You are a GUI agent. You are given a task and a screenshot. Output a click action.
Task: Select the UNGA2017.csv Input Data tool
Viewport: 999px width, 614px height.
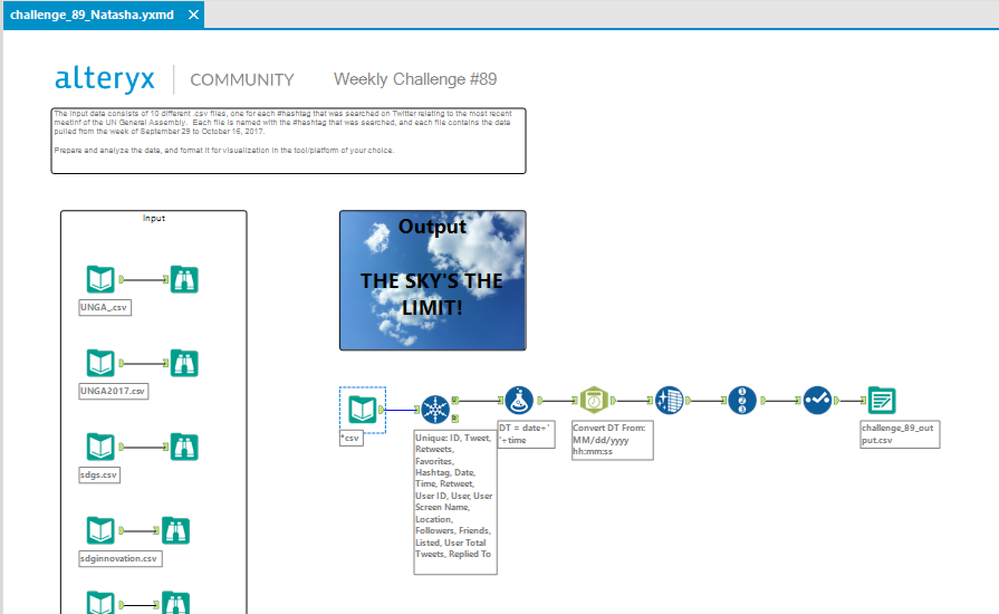[101, 363]
